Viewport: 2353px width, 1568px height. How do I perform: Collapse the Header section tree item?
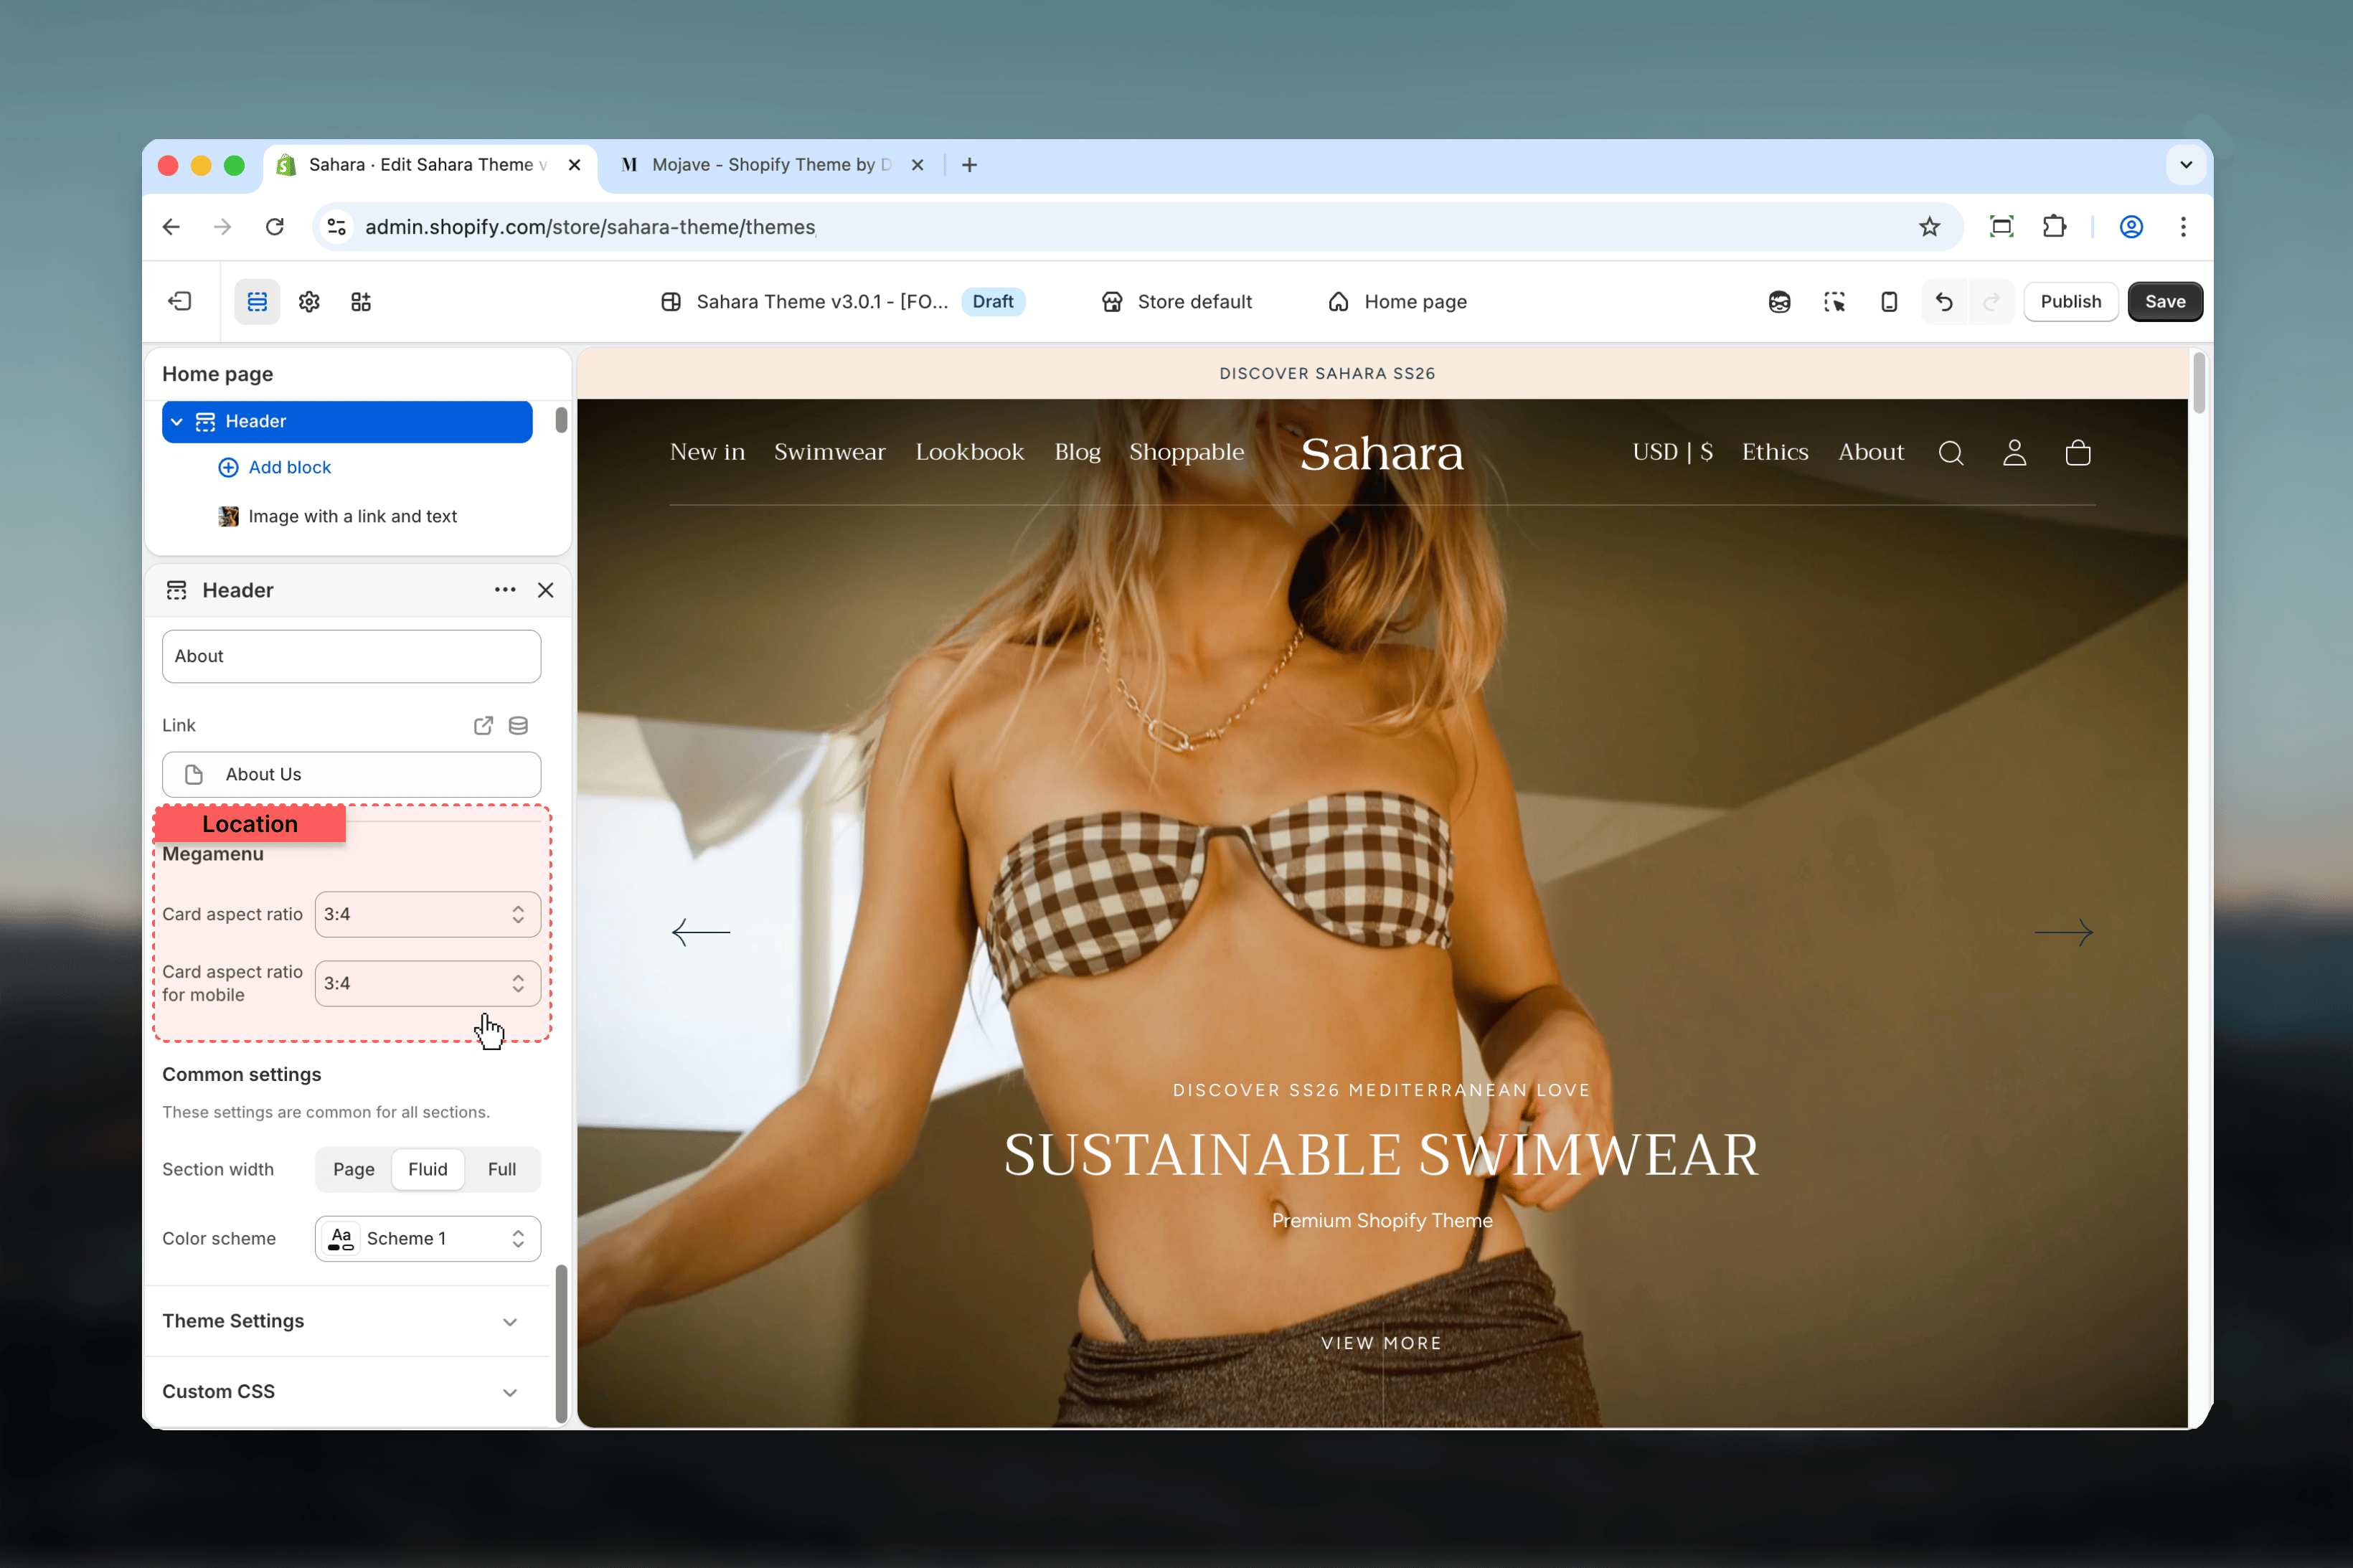(177, 422)
